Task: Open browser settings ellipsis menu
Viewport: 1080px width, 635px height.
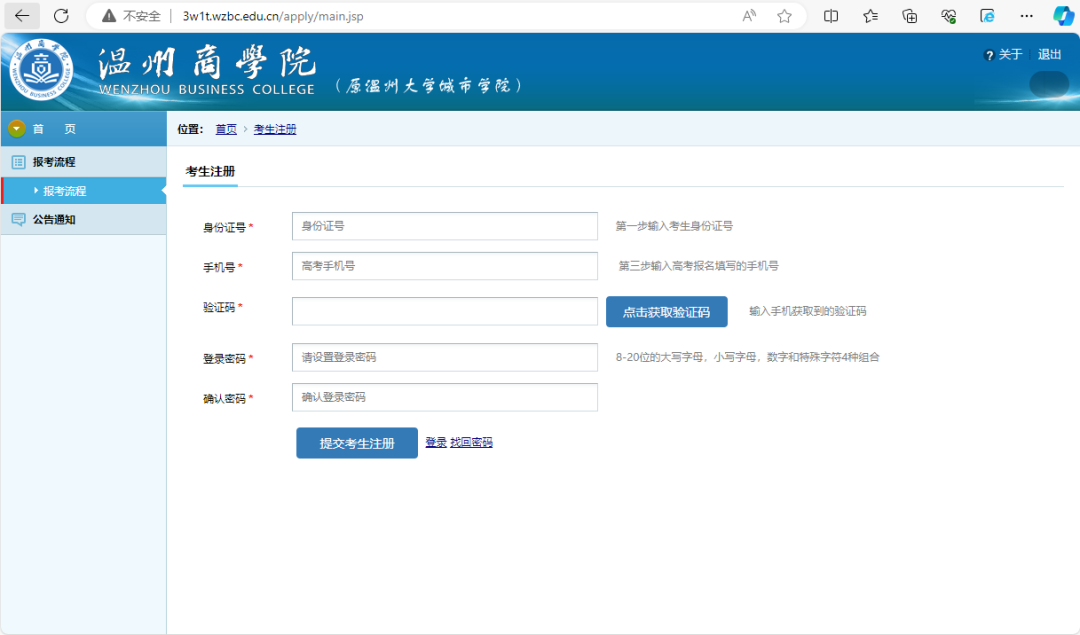Action: pos(1026,16)
